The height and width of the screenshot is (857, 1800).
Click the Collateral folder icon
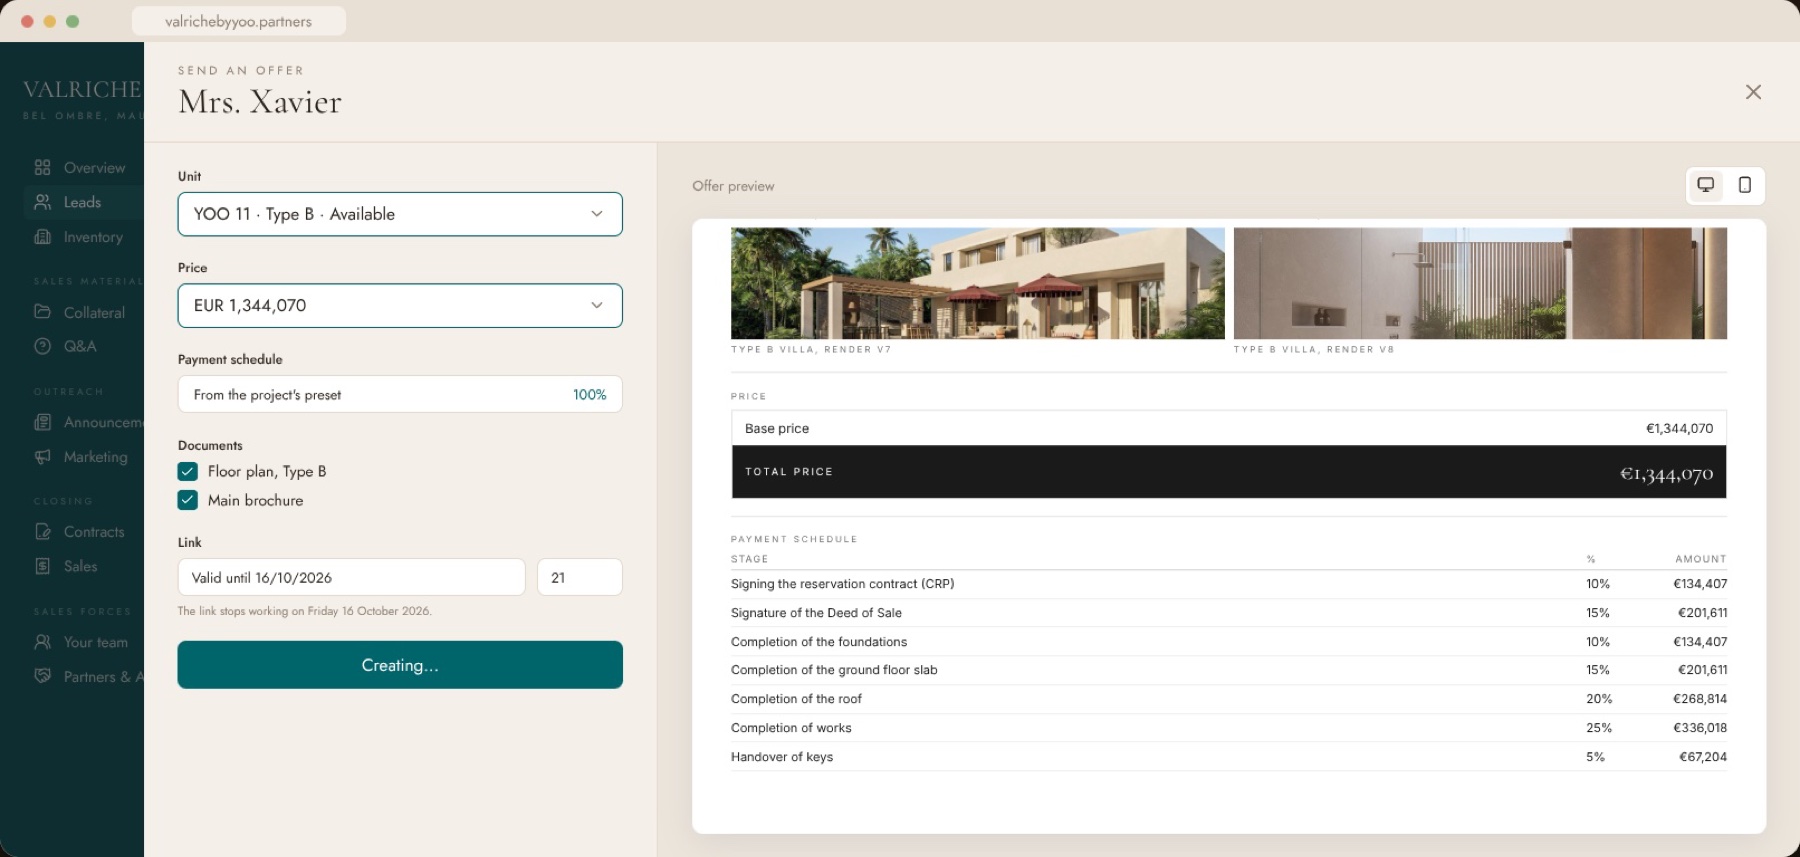coord(42,312)
